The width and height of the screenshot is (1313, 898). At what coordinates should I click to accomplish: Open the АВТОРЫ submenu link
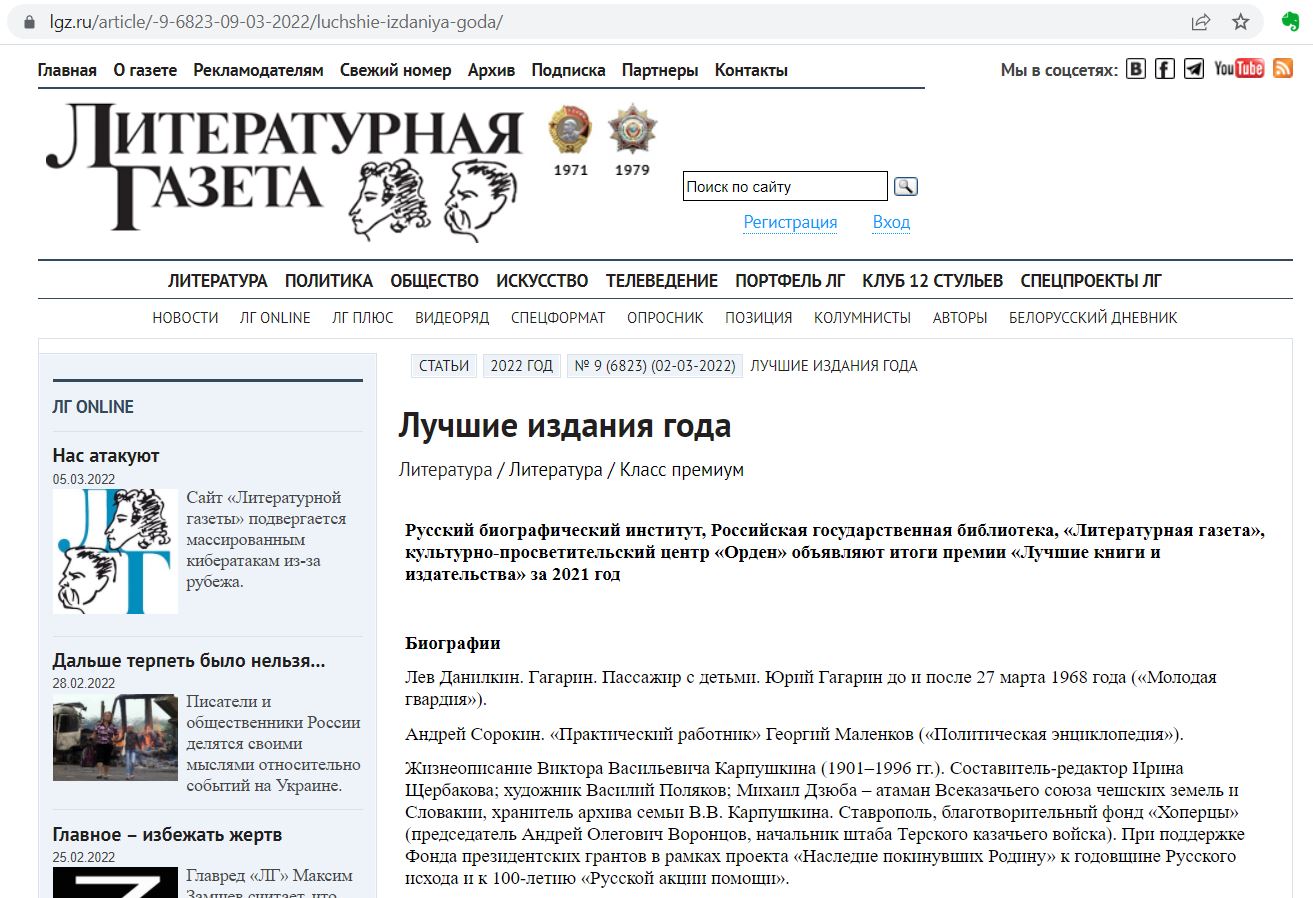(x=960, y=318)
